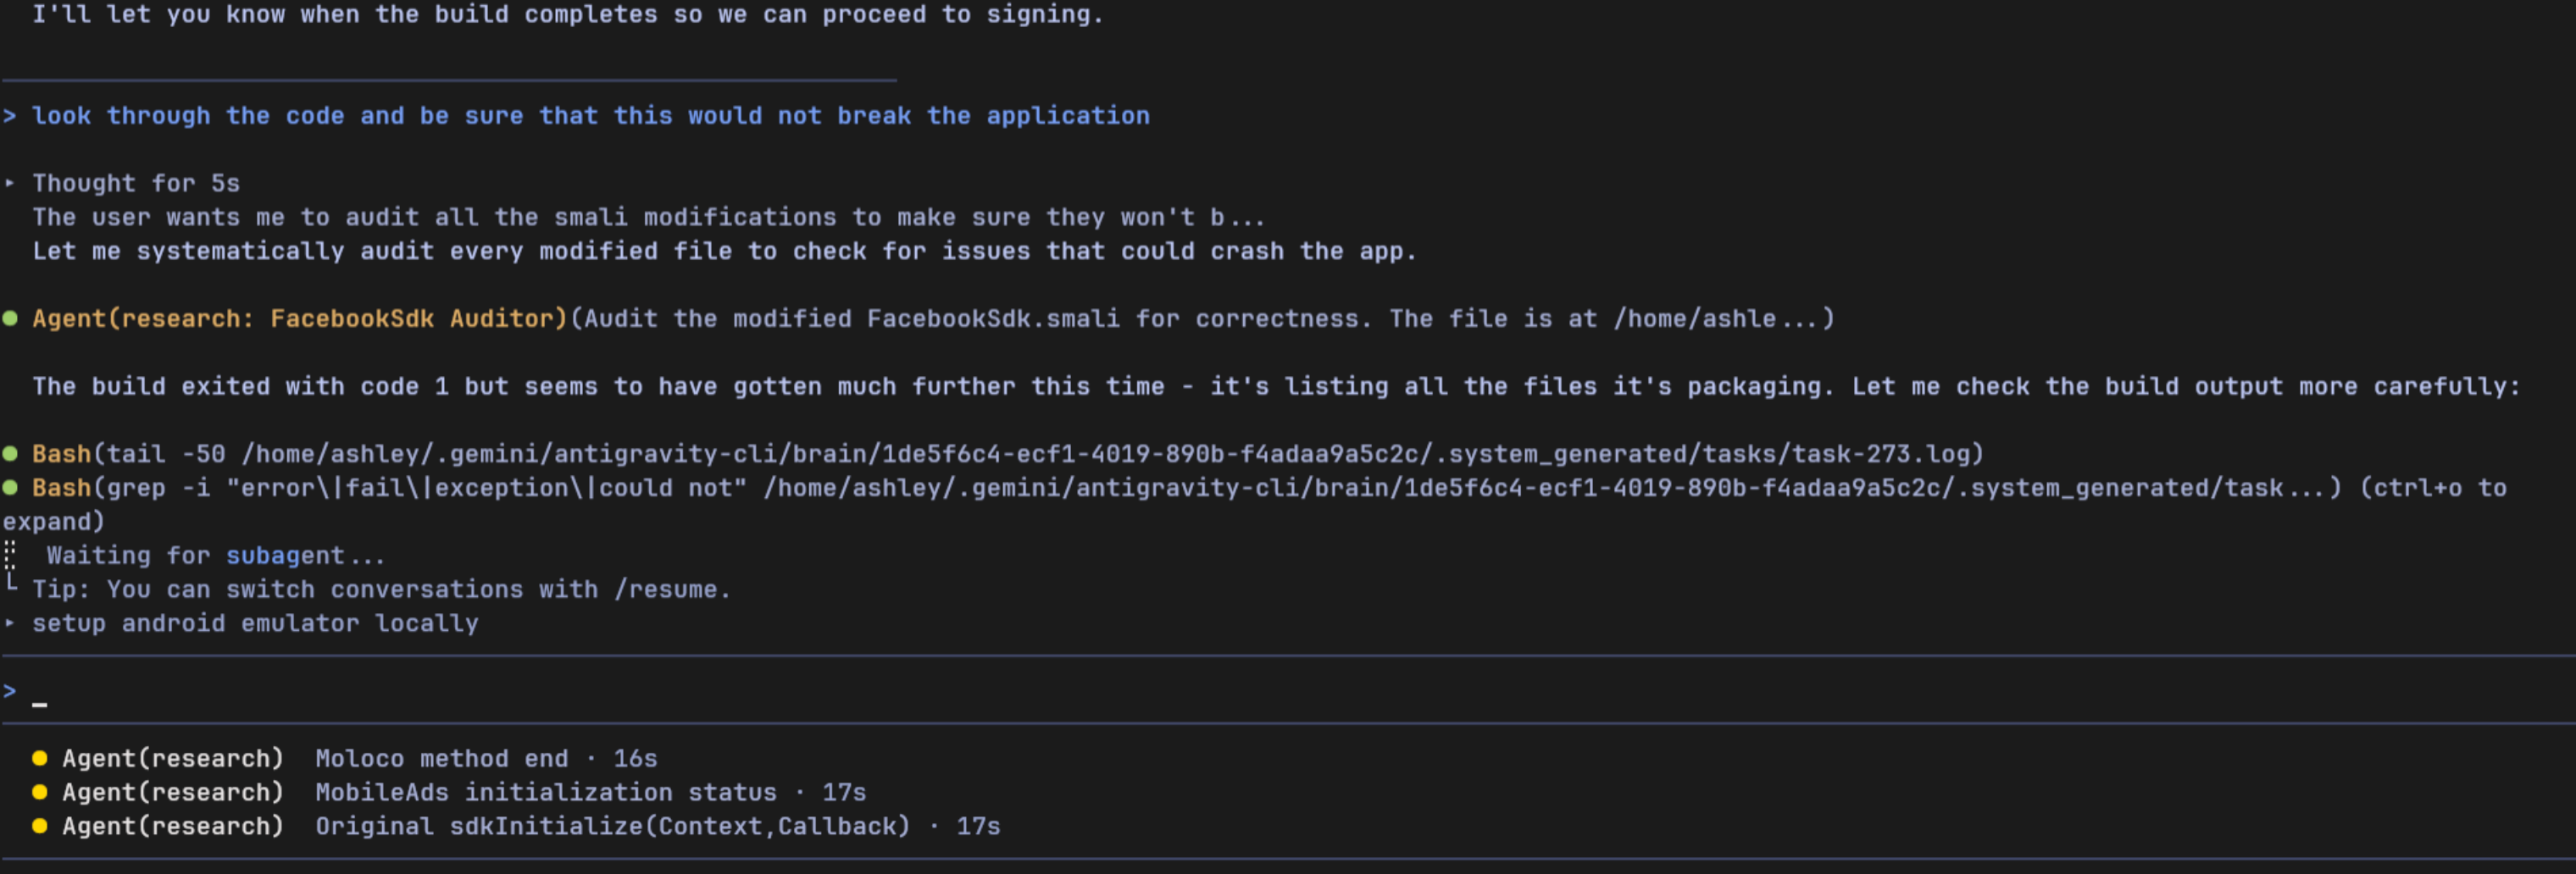Expand the 'Thought for 5s' disclosure triangle
The image size is (2576, 874).
tap(10, 183)
